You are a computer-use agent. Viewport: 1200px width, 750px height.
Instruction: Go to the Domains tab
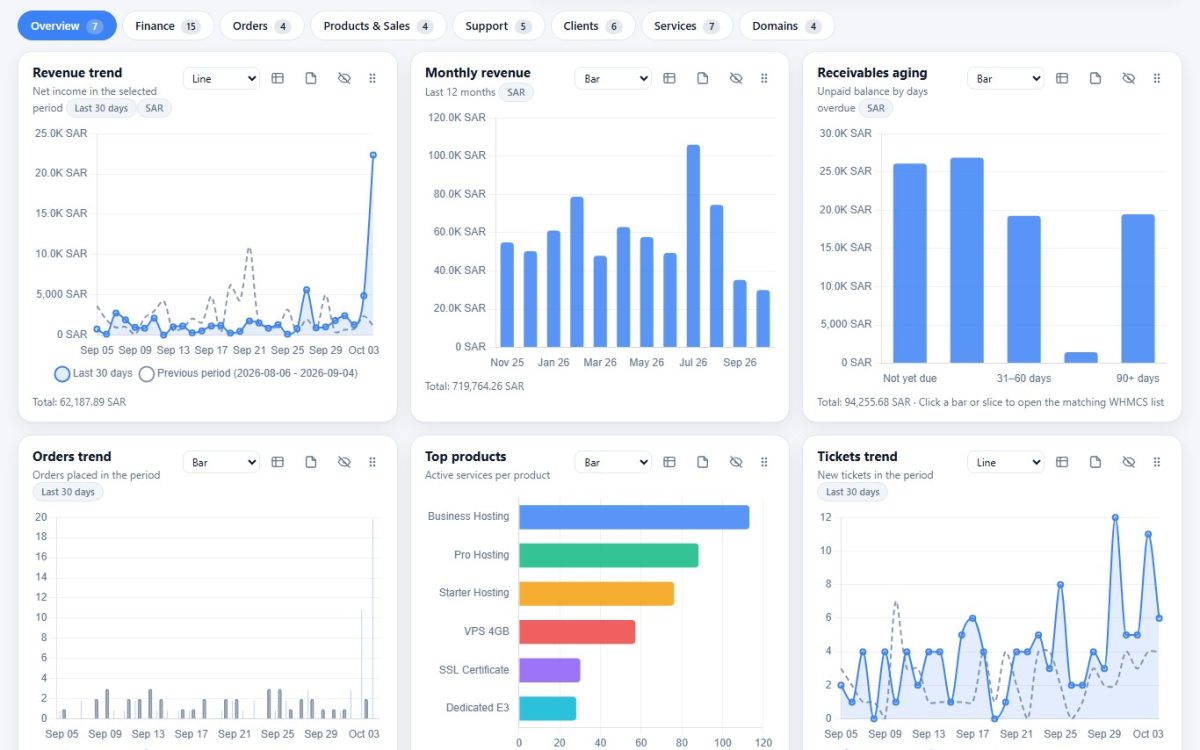point(787,26)
